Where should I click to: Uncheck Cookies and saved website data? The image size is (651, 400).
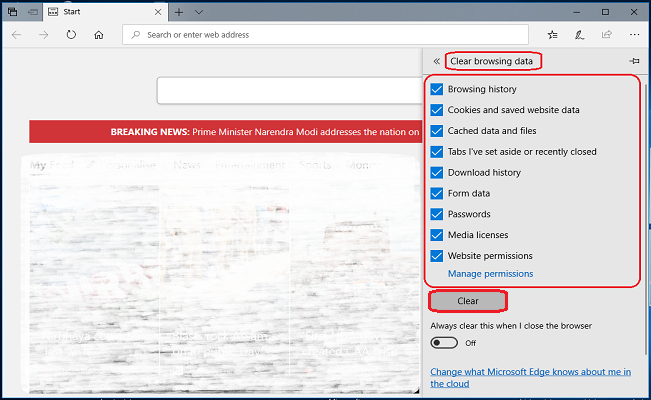[x=437, y=110]
